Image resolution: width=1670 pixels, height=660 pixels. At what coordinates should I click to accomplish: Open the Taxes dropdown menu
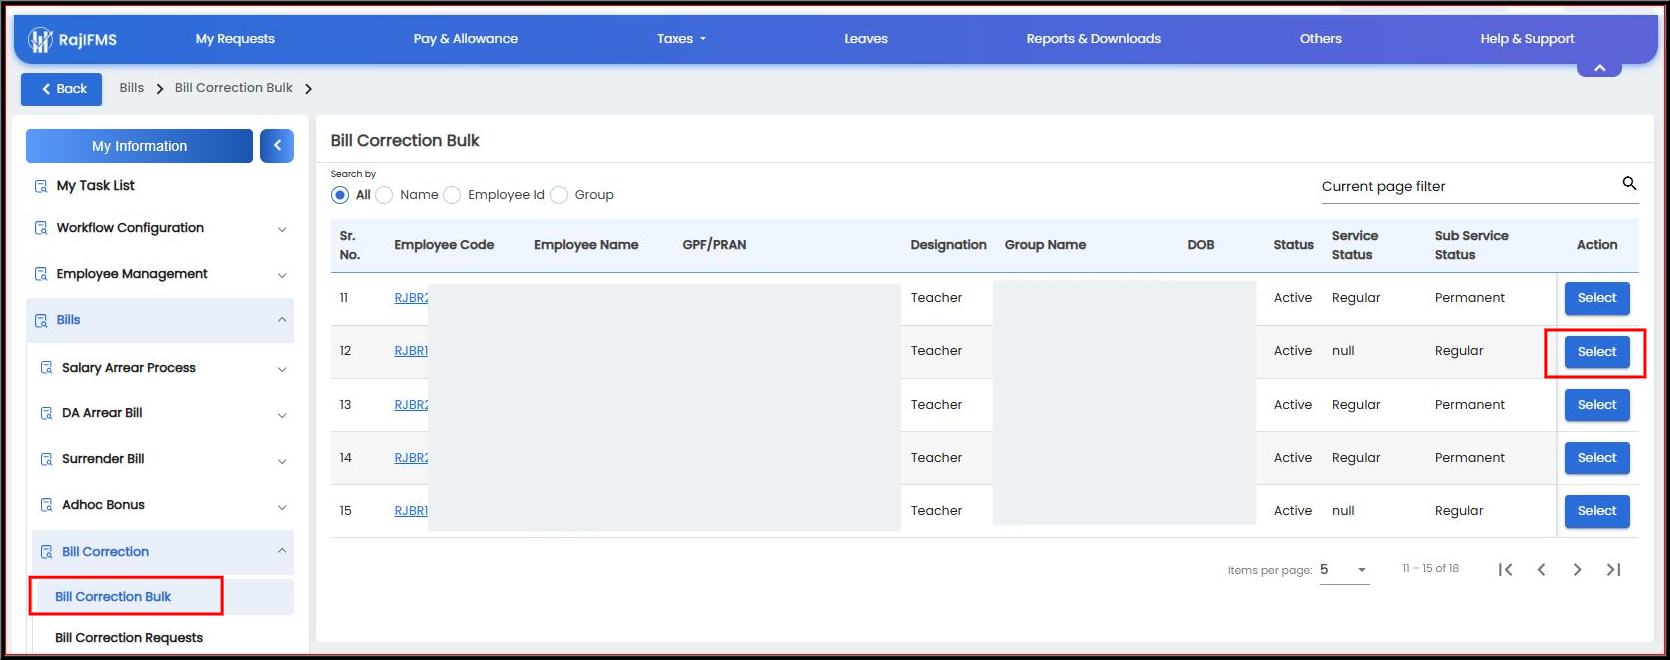point(681,39)
